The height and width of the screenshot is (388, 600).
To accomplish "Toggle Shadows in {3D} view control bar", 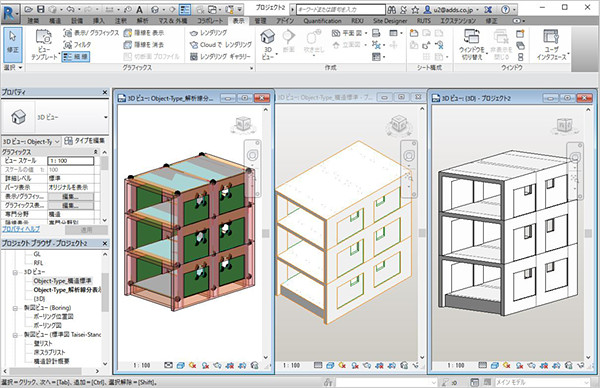I will pos(519,365).
